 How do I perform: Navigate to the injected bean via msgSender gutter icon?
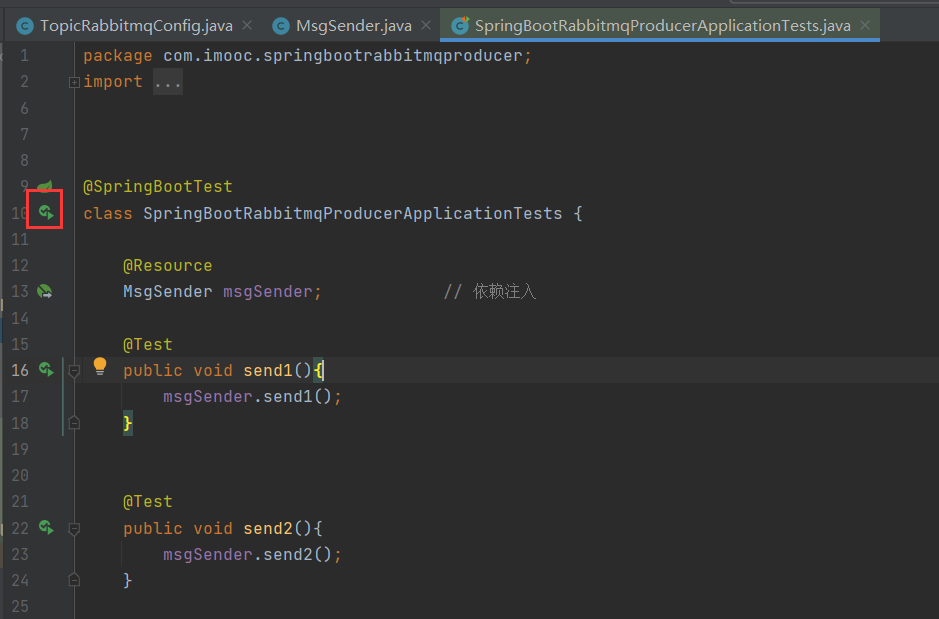(45, 292)
